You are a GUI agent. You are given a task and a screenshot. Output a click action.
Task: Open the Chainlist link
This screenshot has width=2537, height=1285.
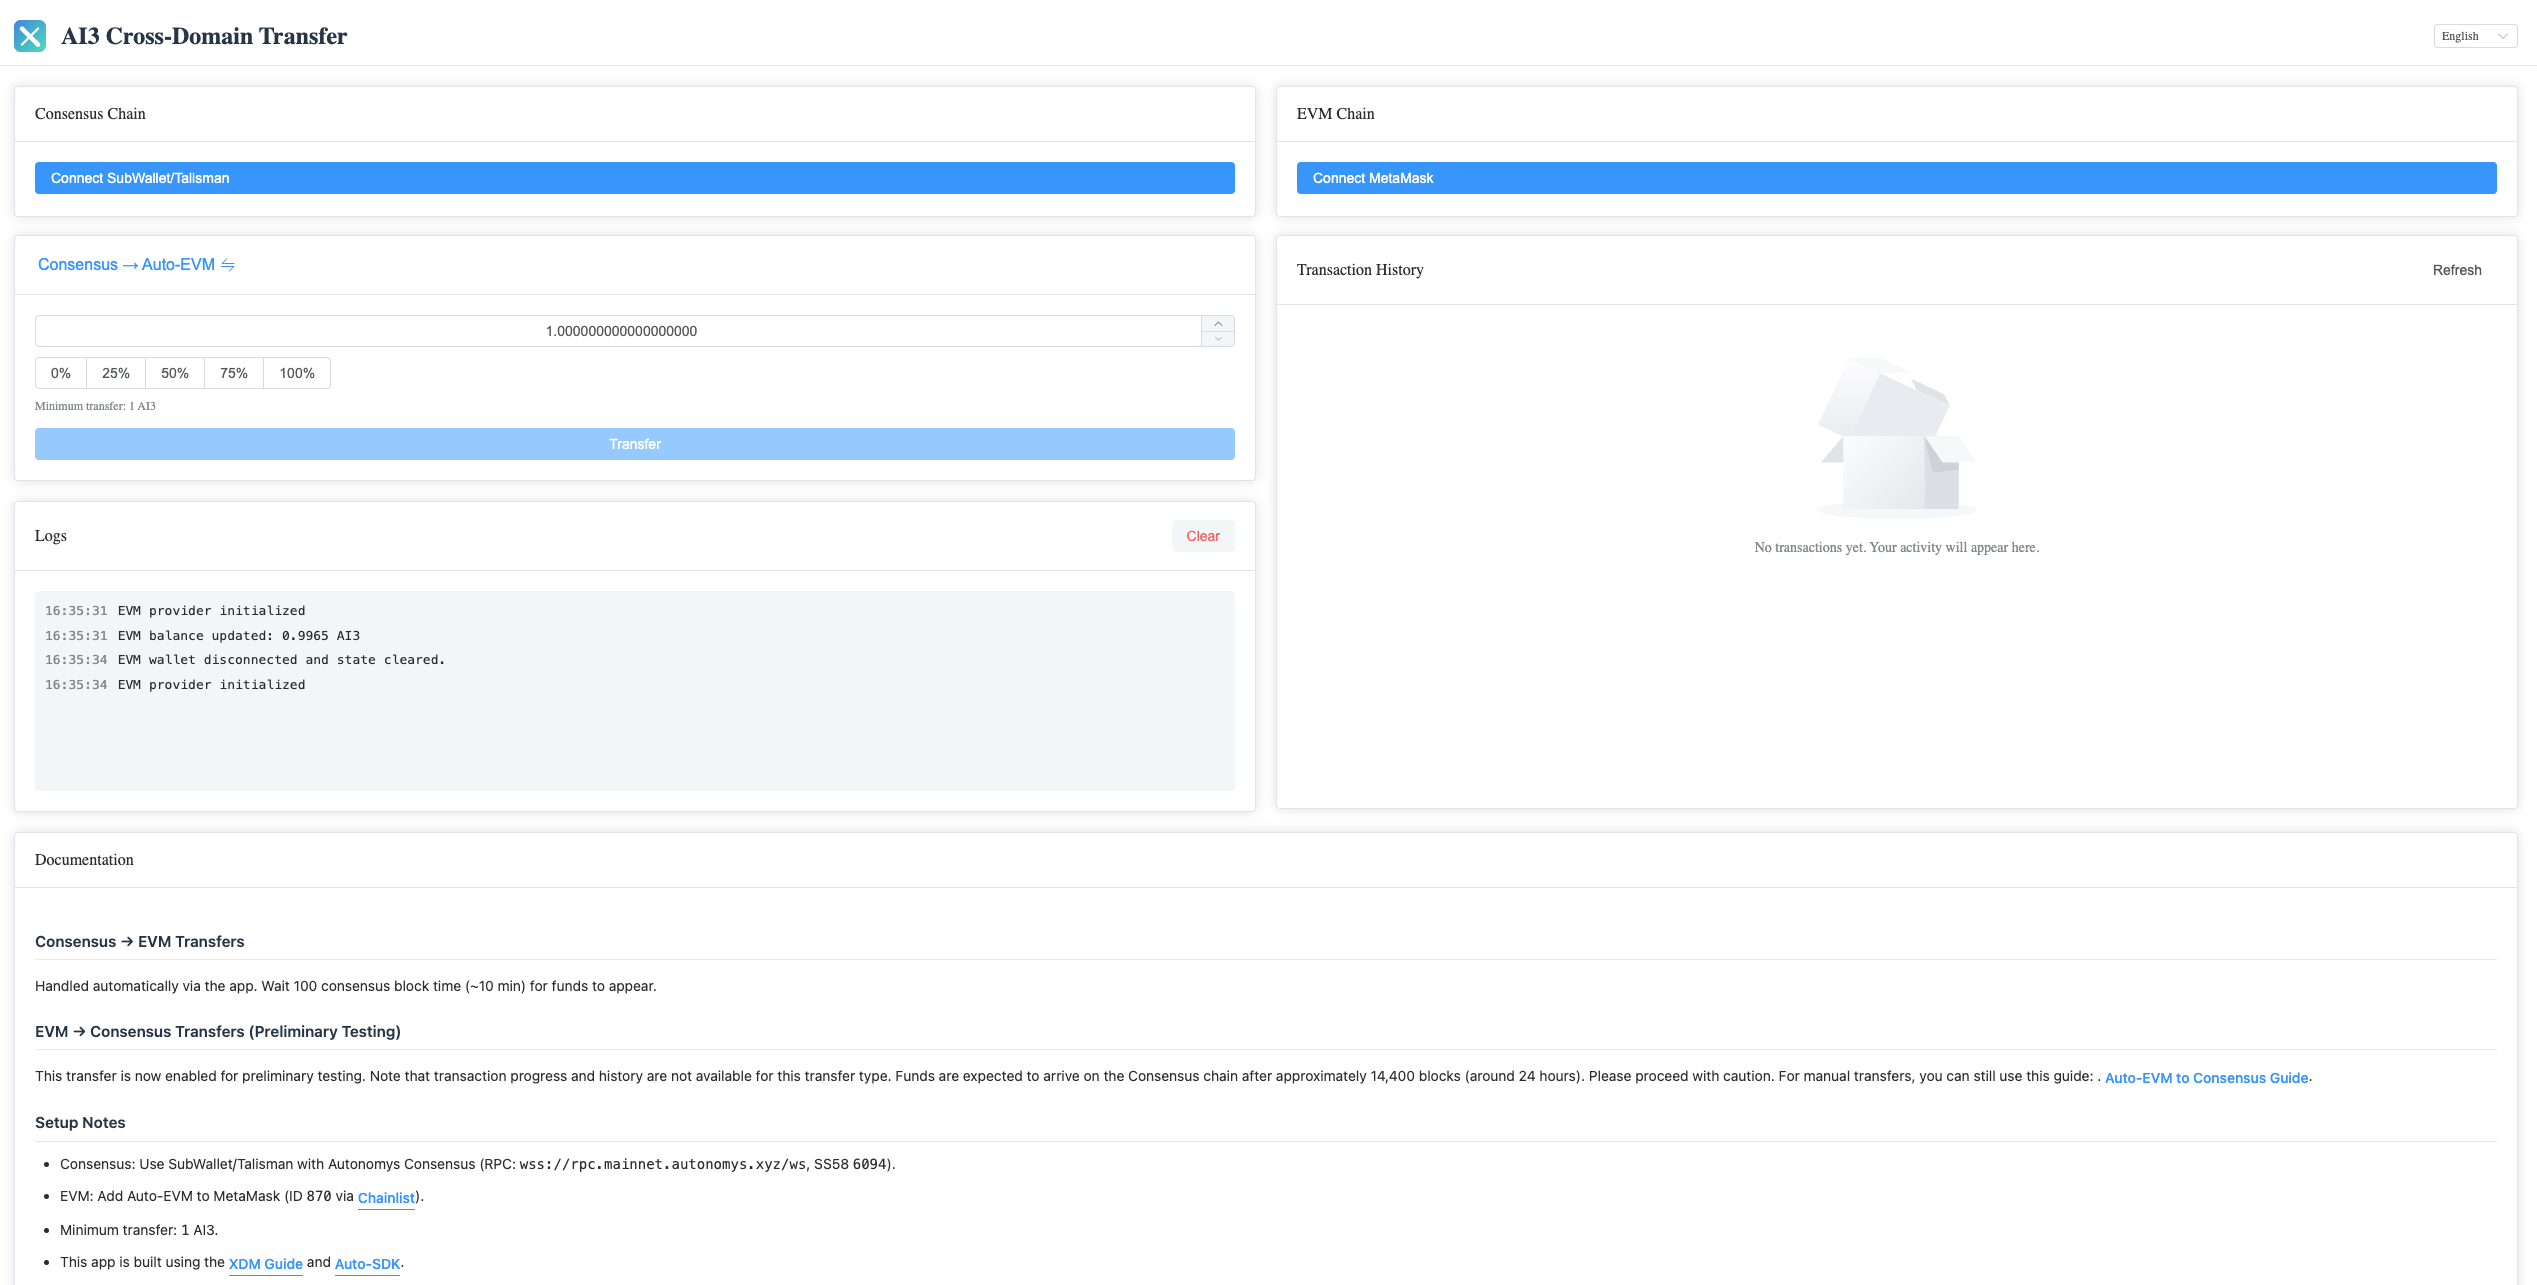(x=386, y=1198)
